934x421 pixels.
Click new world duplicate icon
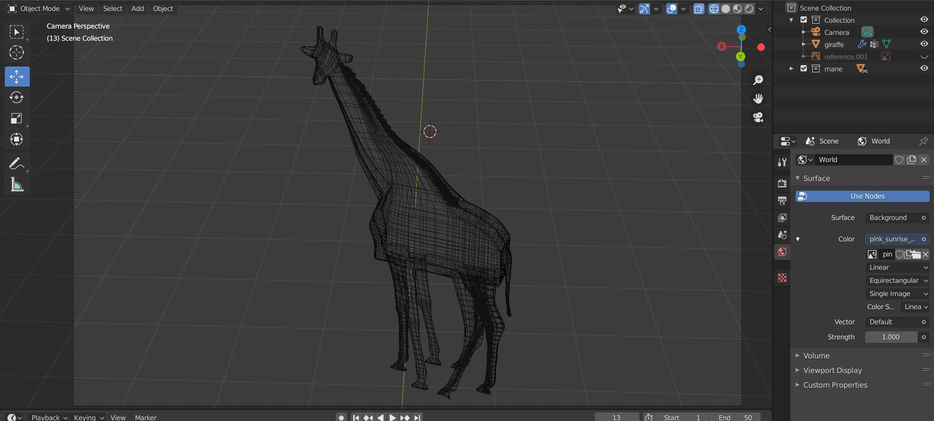pos(911,160)
